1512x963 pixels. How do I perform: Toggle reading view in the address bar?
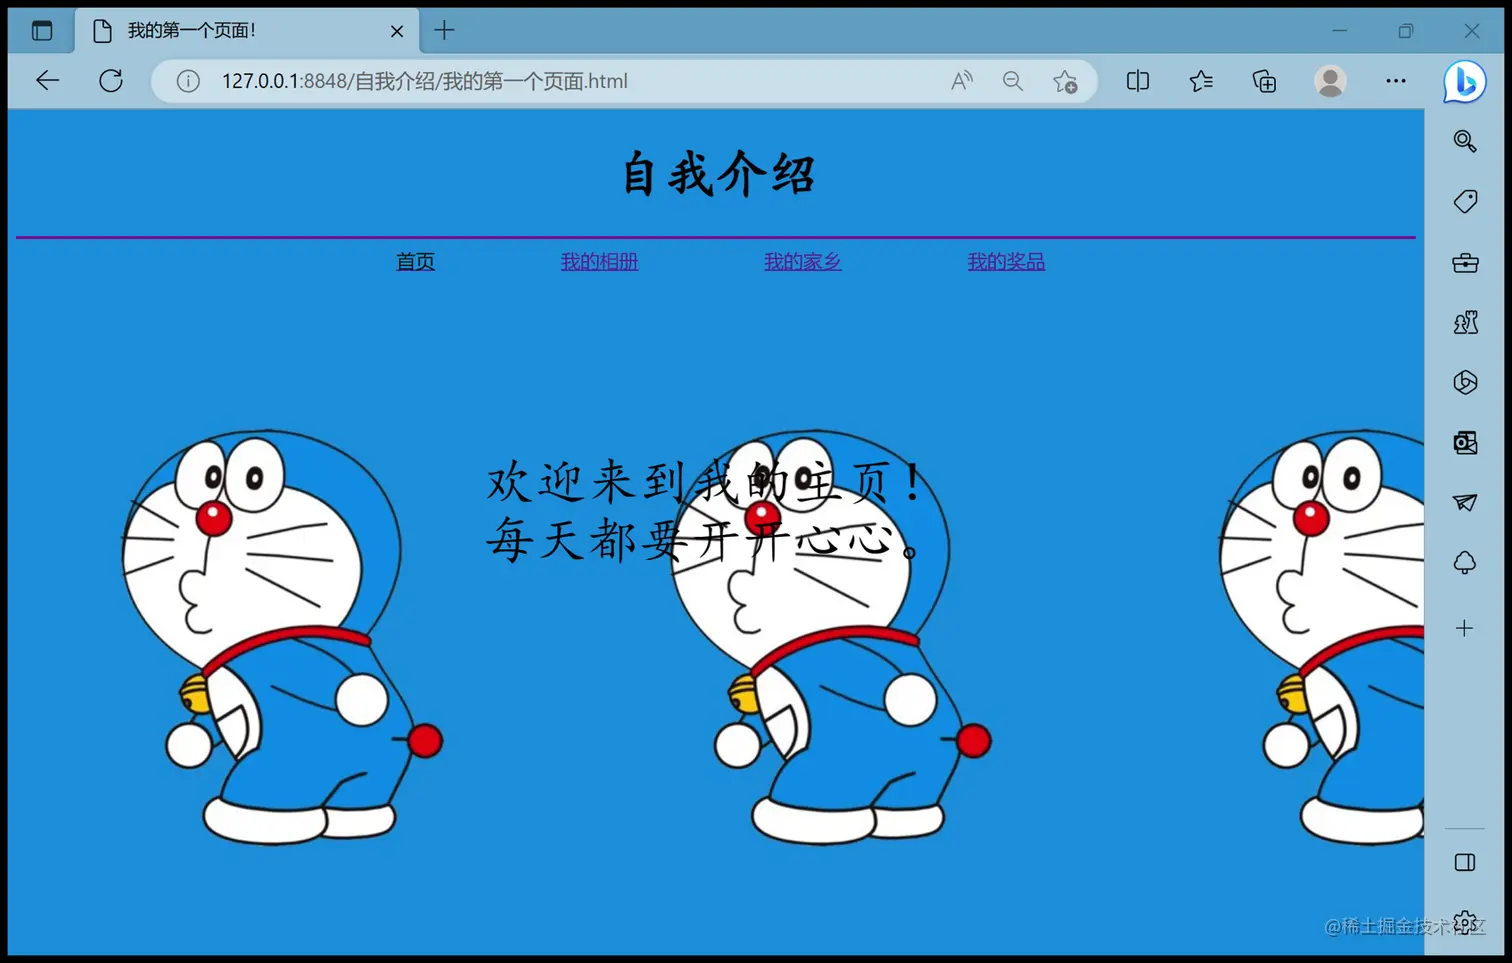[x=961, y=81]
